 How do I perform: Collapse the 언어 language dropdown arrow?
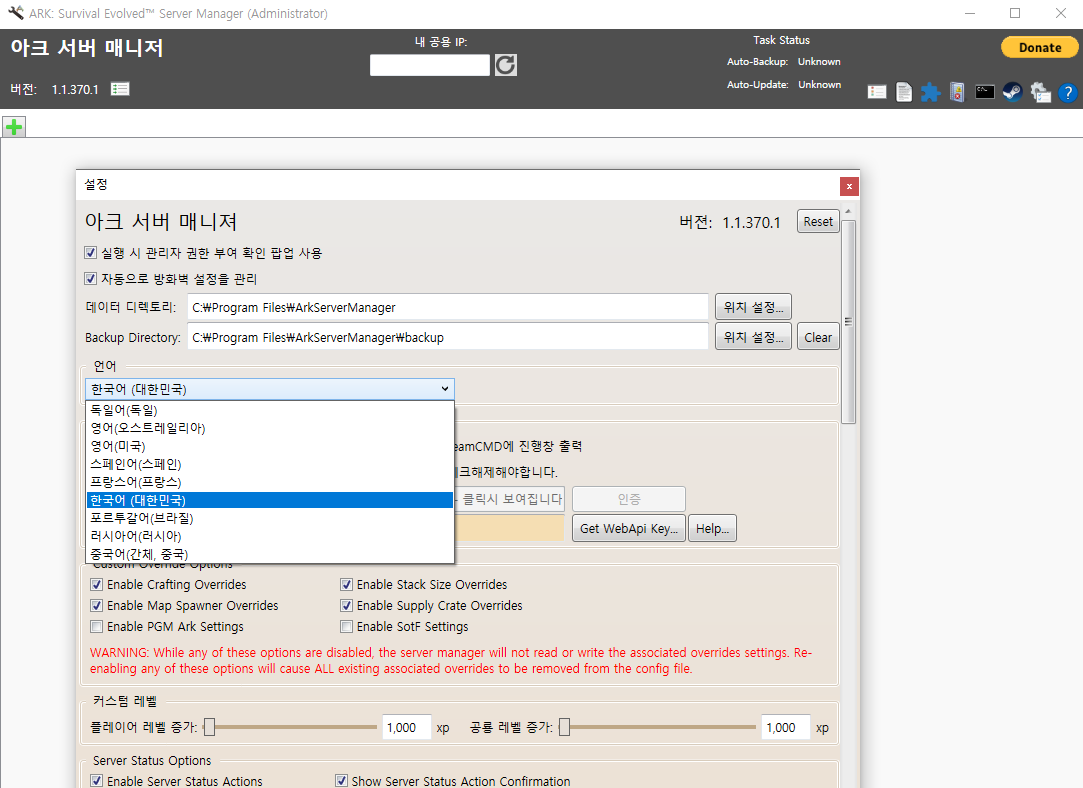click(x=445, y=389)
